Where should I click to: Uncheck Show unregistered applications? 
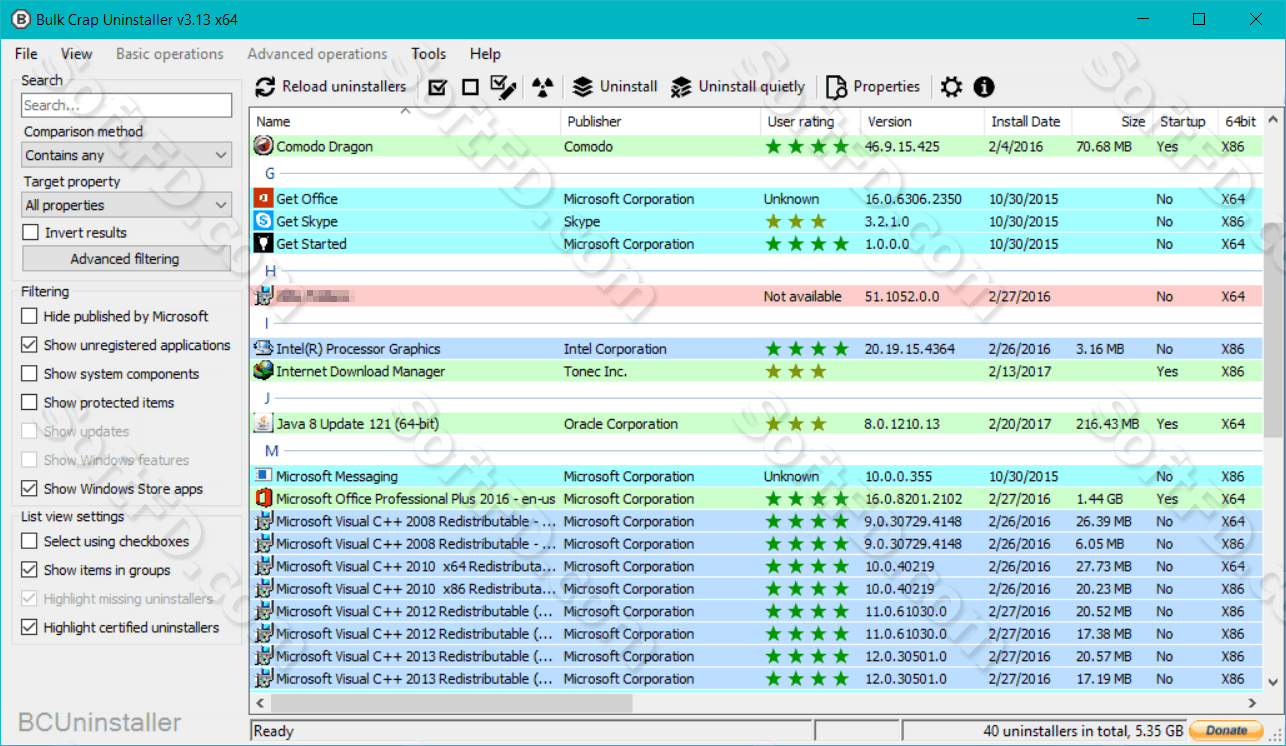(x=29, y=345)
